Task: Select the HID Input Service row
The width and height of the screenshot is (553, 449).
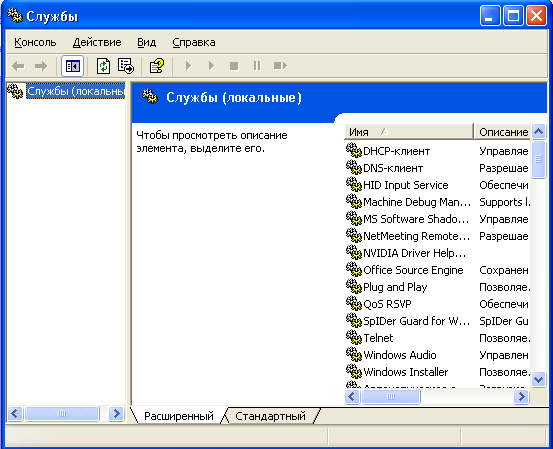Action: [x=437, y=185]
